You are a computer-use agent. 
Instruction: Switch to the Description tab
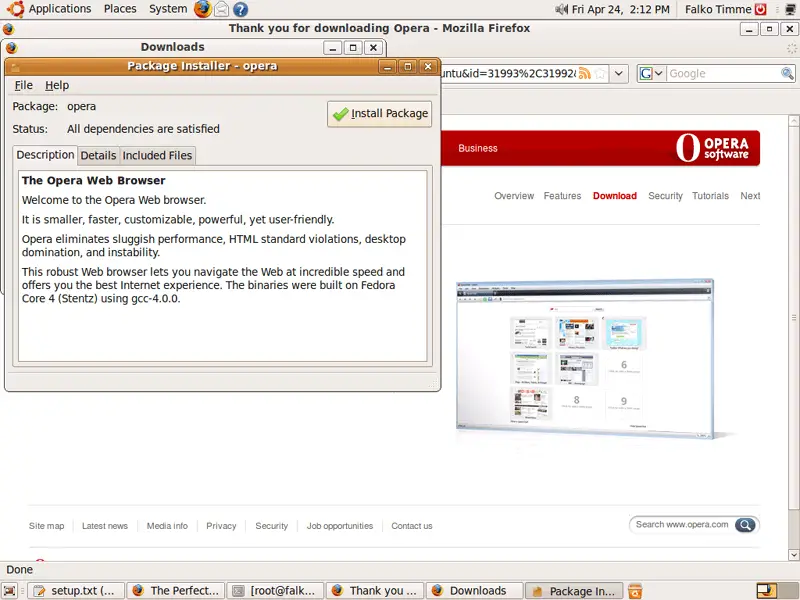tap(45, 155)
